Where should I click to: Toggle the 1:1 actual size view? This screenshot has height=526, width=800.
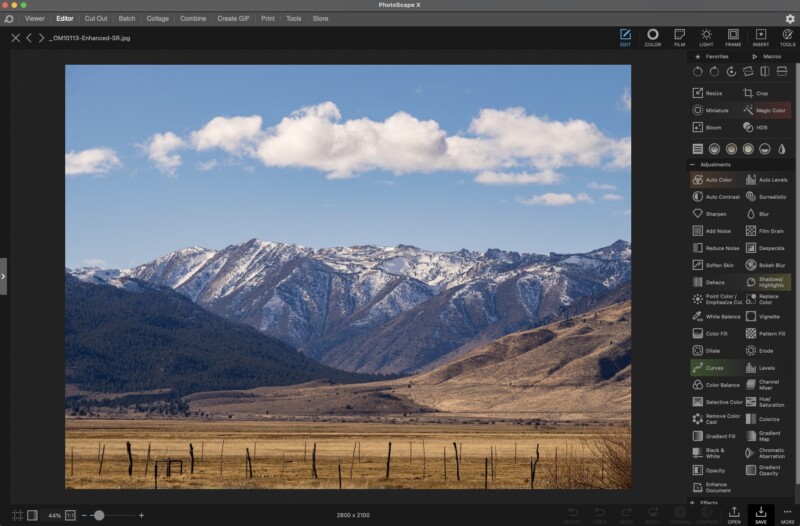tap(70, 515)
